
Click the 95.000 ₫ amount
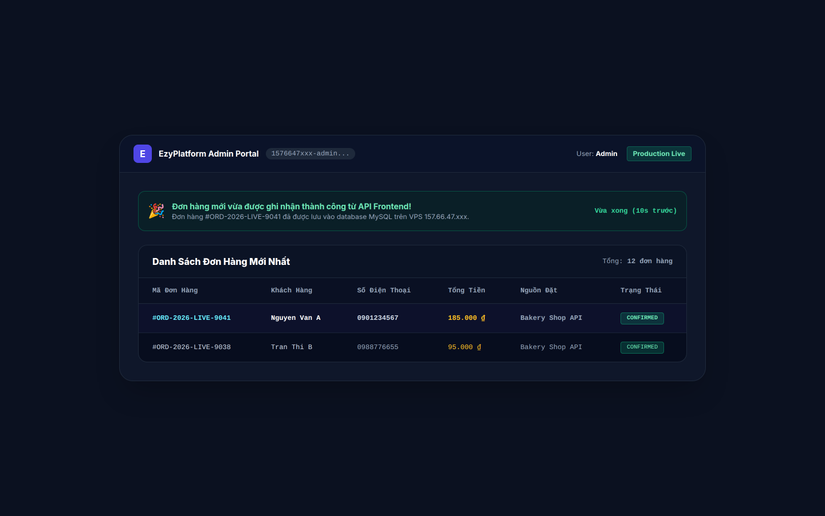tap(465, 347)
